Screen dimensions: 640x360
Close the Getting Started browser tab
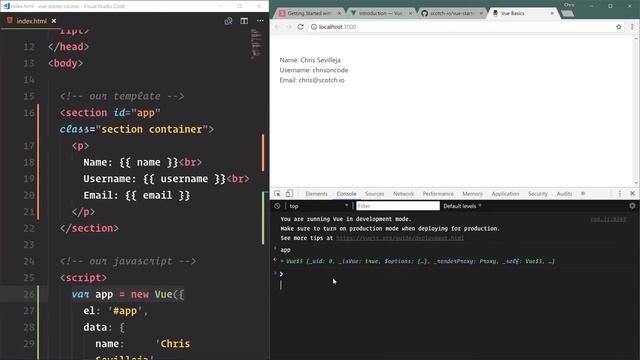pos(339,13)
